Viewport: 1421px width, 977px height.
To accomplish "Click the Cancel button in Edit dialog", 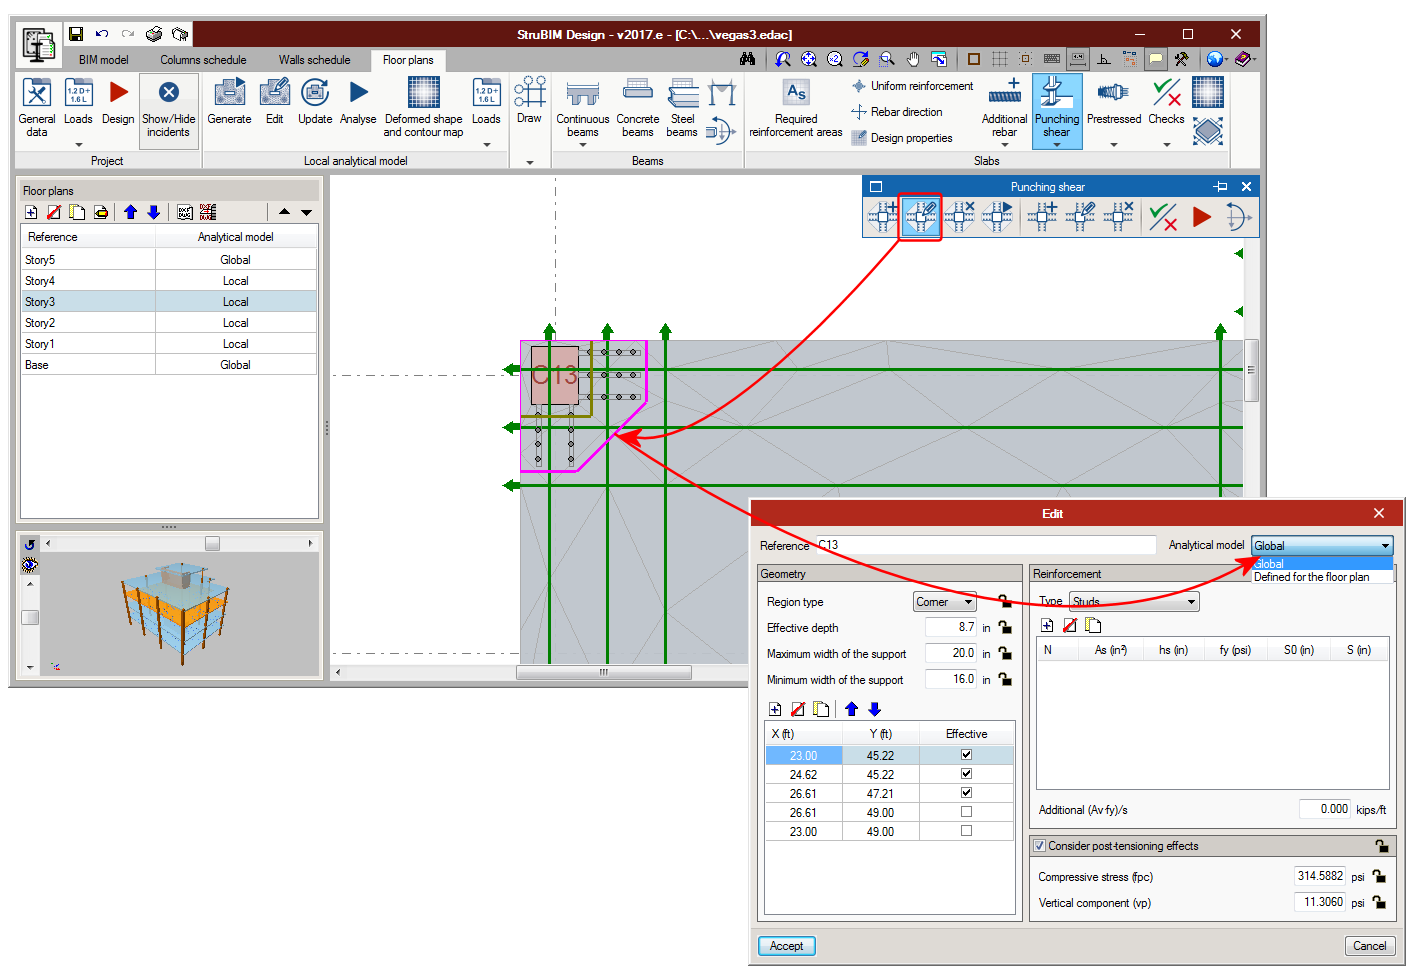I will tap(1369, 946).
